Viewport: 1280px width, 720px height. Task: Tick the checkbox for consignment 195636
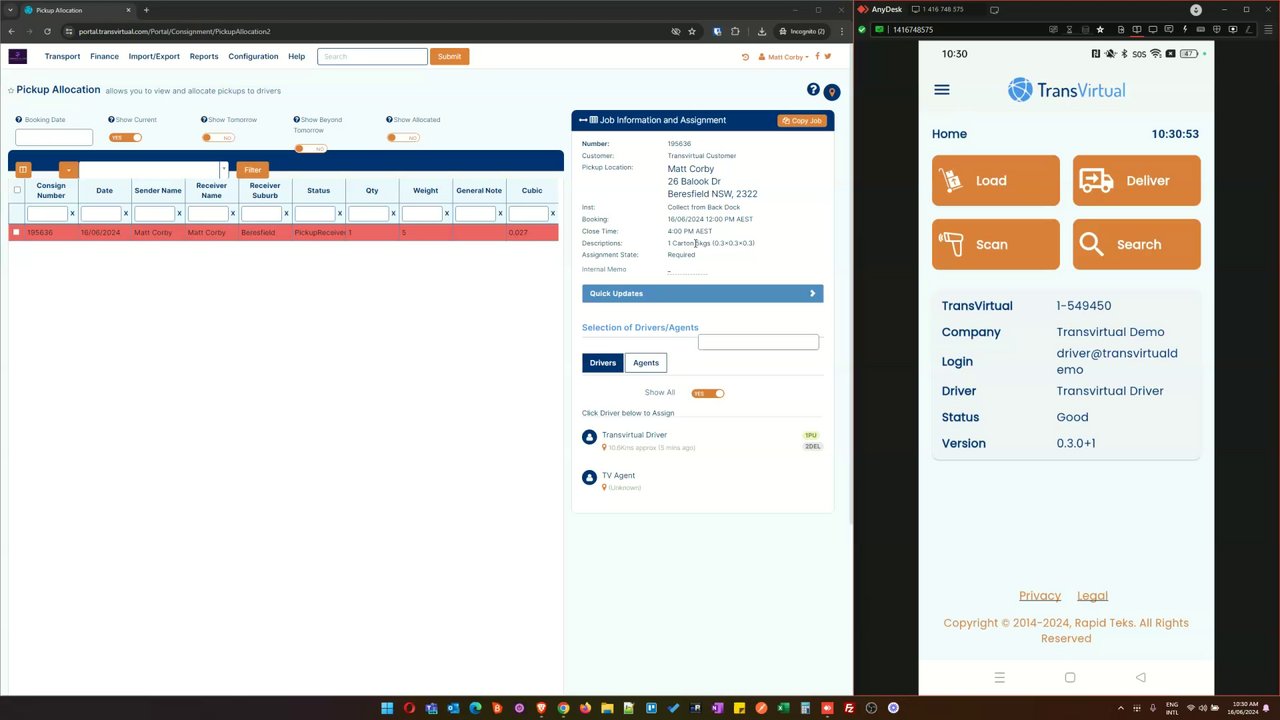[x=16, y=232]
